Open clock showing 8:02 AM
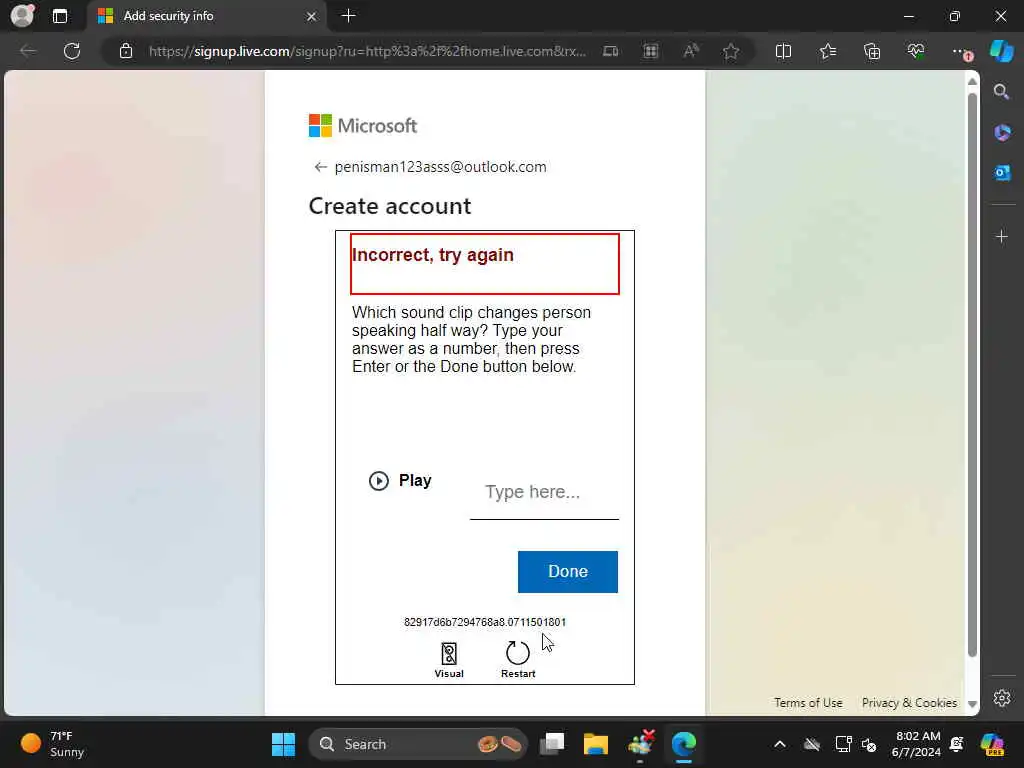 (x=917, y=744)
